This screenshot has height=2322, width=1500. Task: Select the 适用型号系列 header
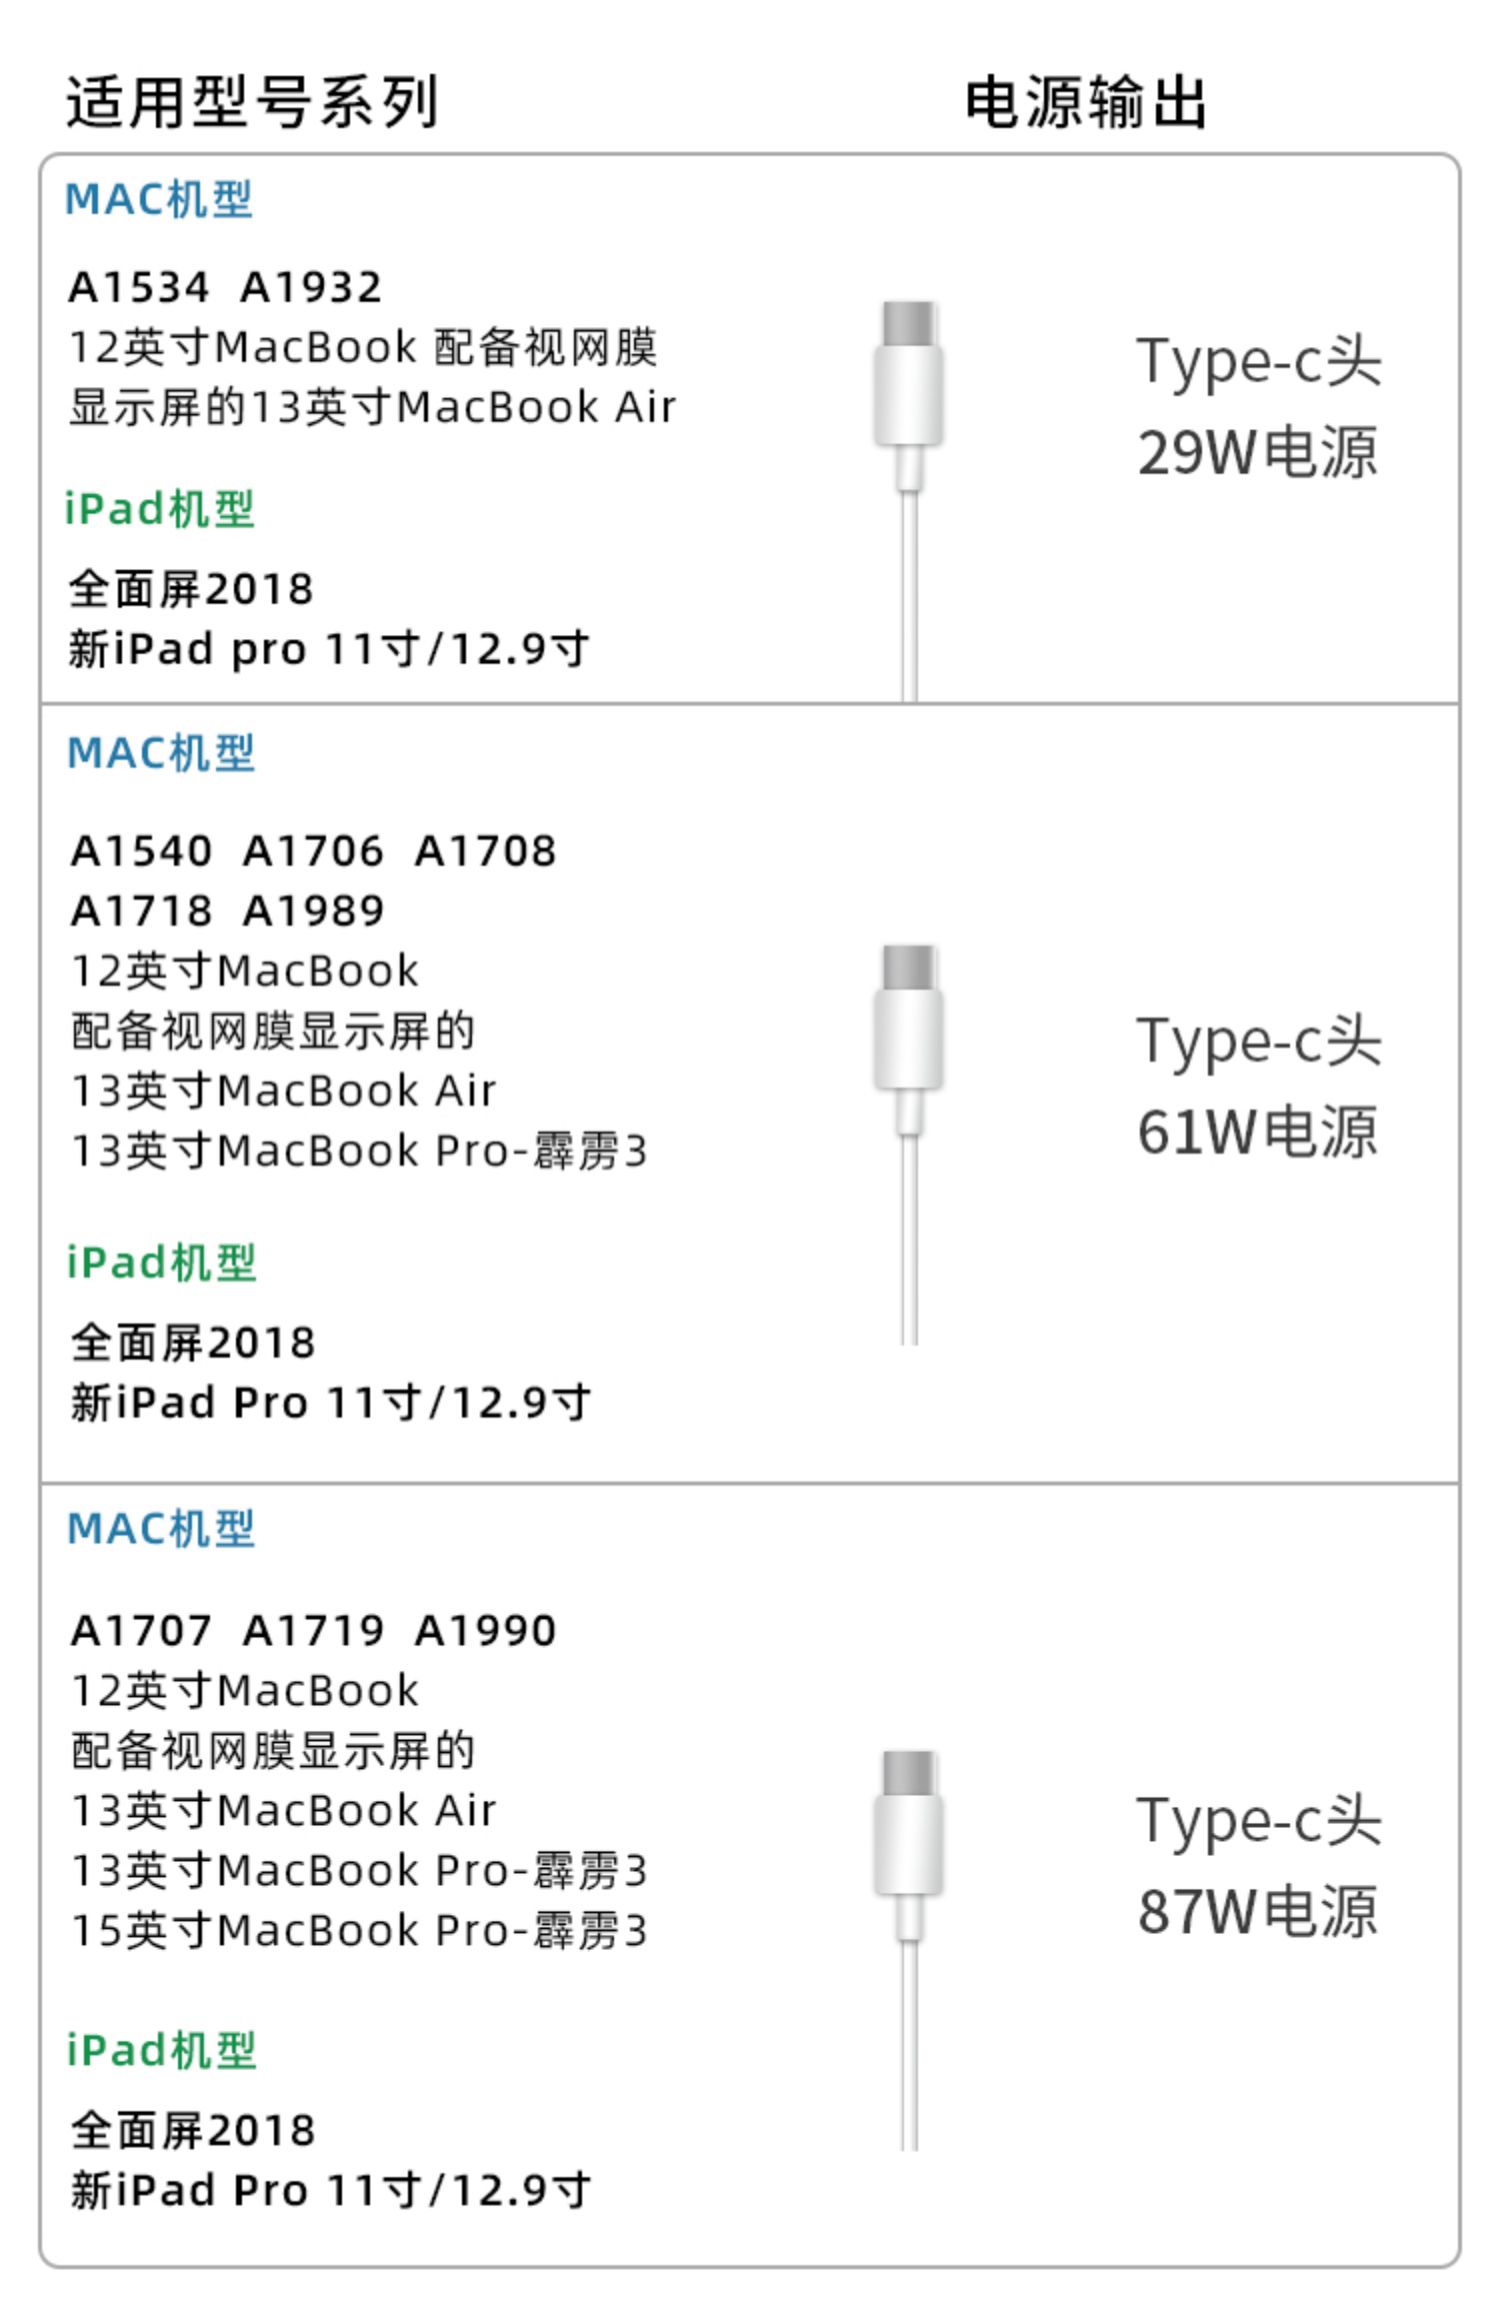coord(252,101)
